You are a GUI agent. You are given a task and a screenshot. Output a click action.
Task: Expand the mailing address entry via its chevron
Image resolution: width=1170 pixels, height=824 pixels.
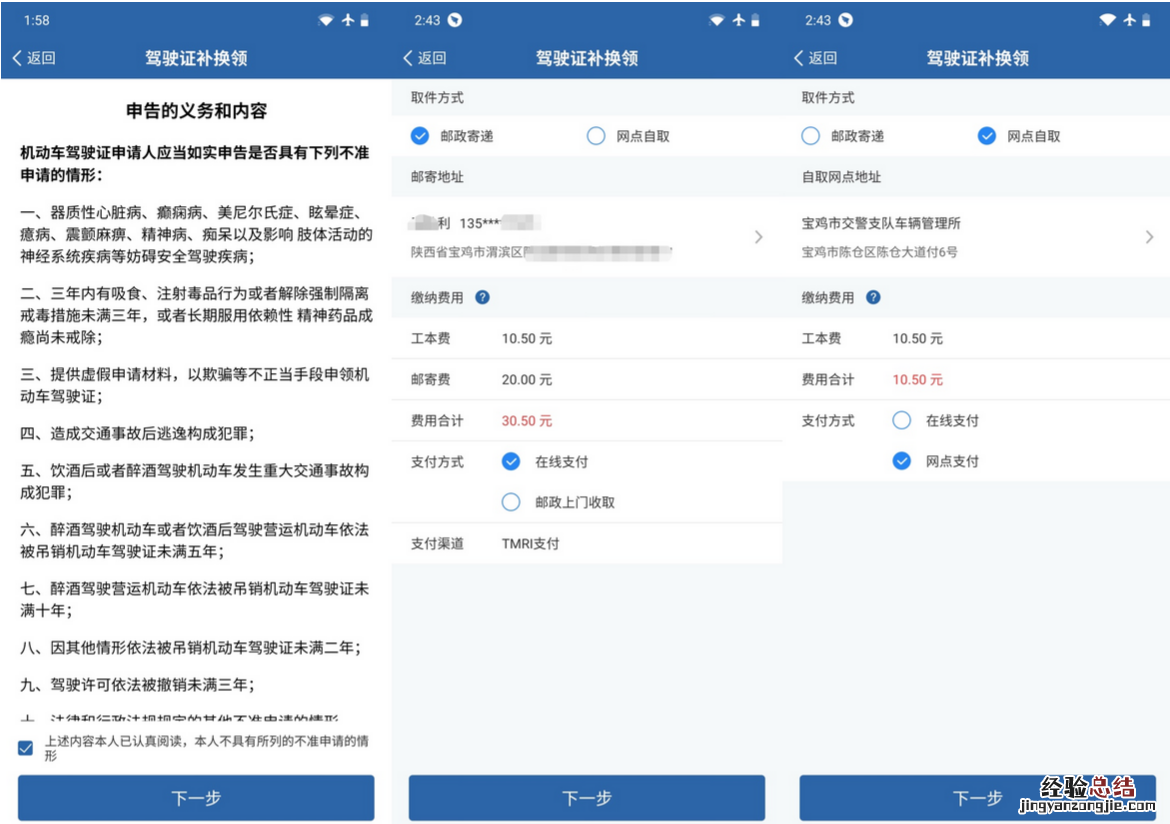click(758, 237)
